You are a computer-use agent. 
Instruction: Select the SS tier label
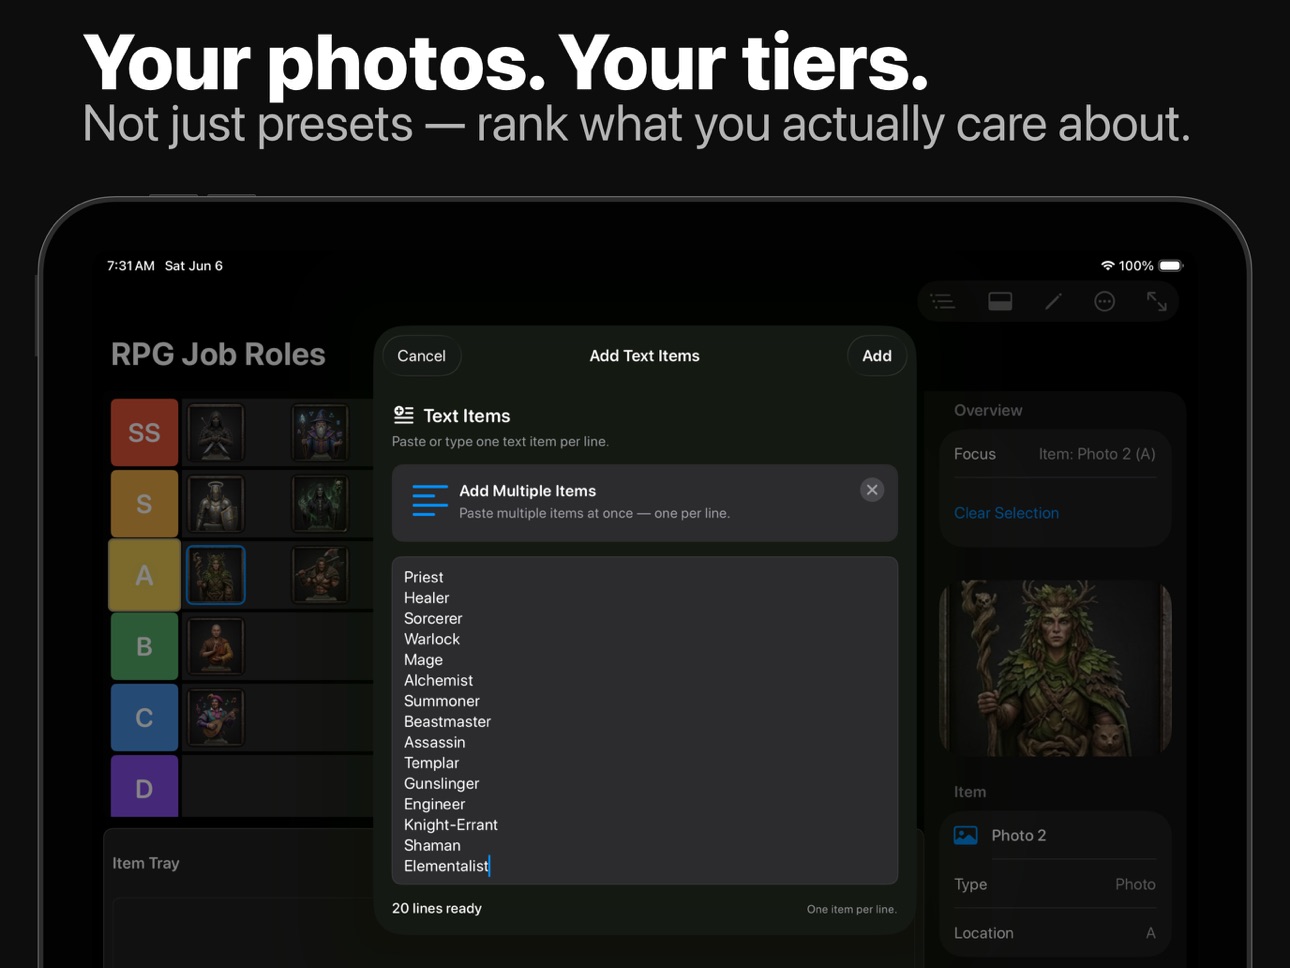144,432
